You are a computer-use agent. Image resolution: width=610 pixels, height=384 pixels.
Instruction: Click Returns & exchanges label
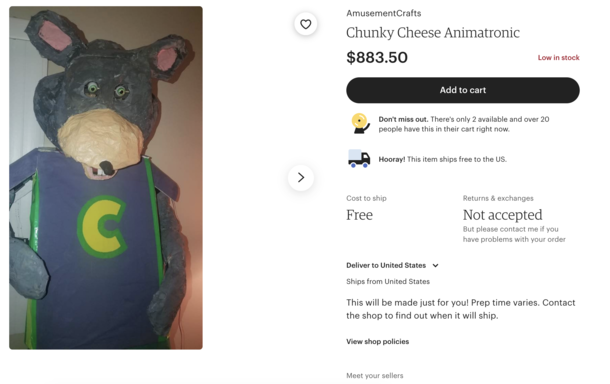pyautogui.click(x=498, y=198)
